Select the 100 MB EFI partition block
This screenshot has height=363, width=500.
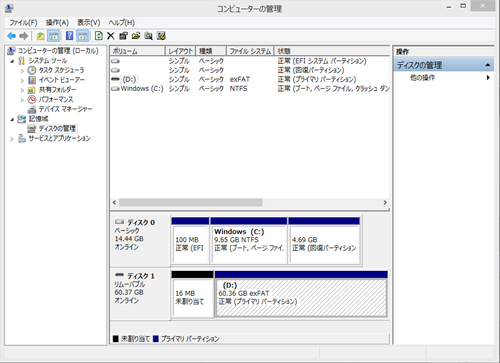(x=190, y=241)
